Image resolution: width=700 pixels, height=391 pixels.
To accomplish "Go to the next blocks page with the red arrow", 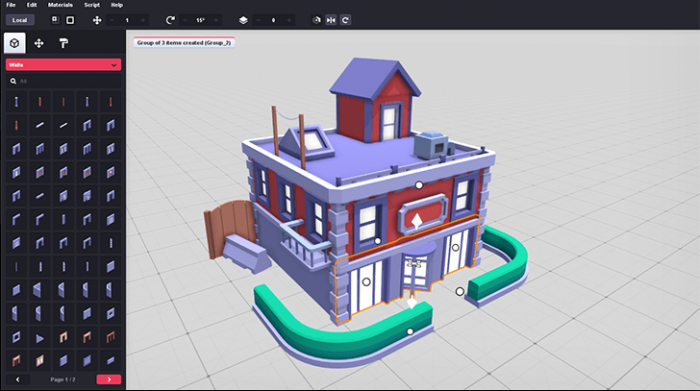I will [109, 379].
